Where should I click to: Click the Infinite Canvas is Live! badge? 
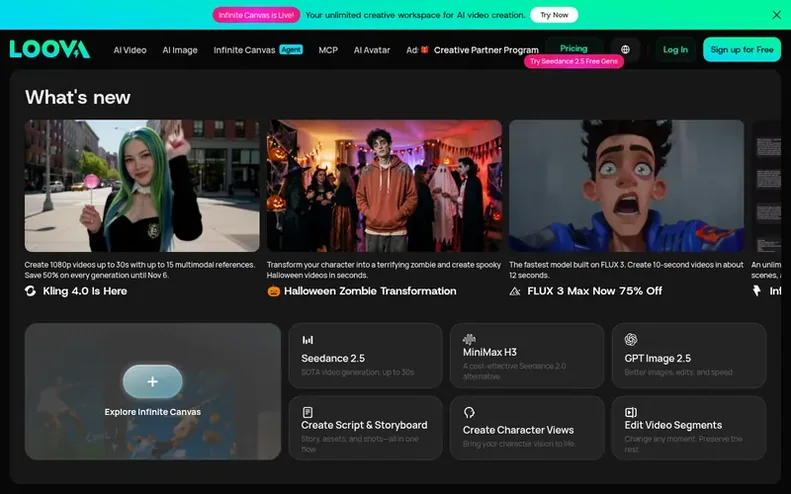256,15
